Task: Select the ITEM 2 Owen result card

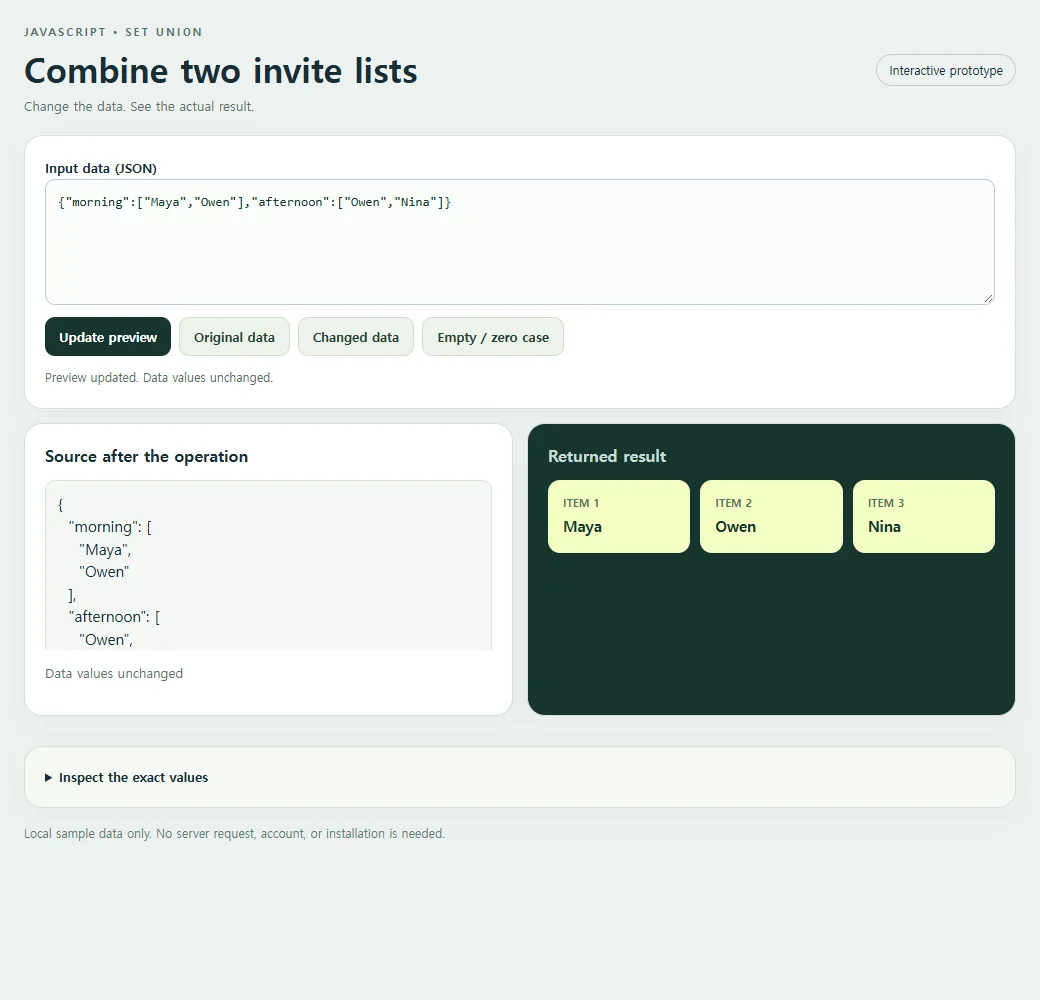Action: pos(771,517)
